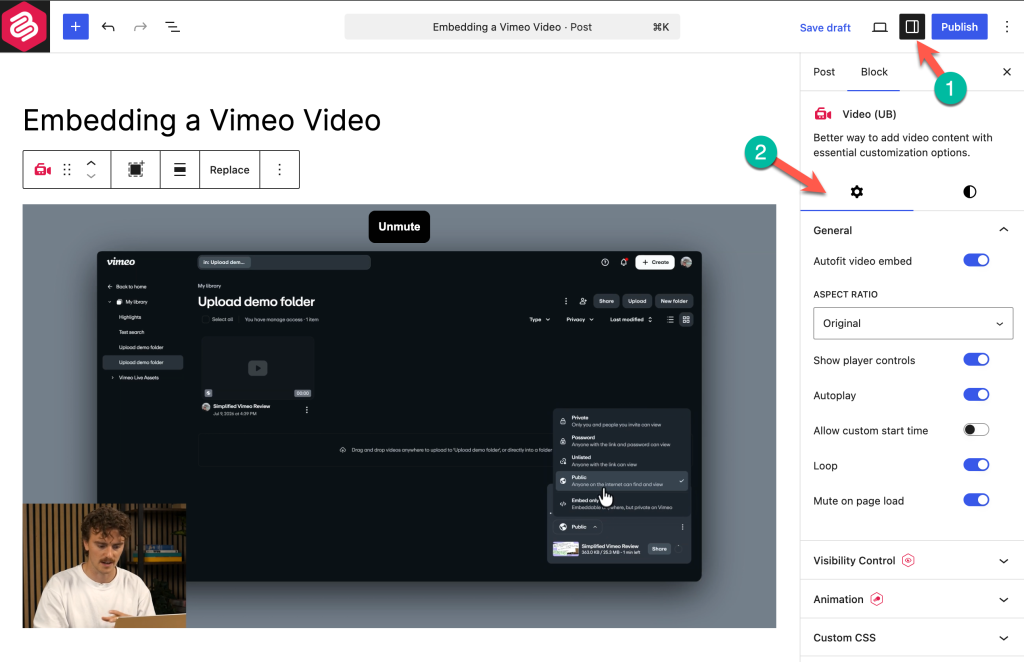Click the drag handle in block toolbar
Screen dimensions: 1024x662
point(67,170)
